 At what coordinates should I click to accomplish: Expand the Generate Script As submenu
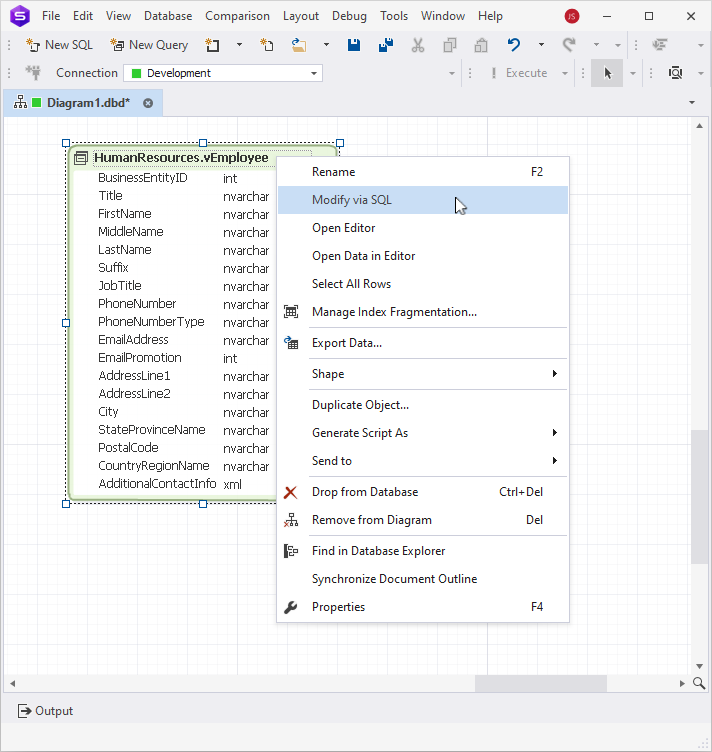point(423,433)
